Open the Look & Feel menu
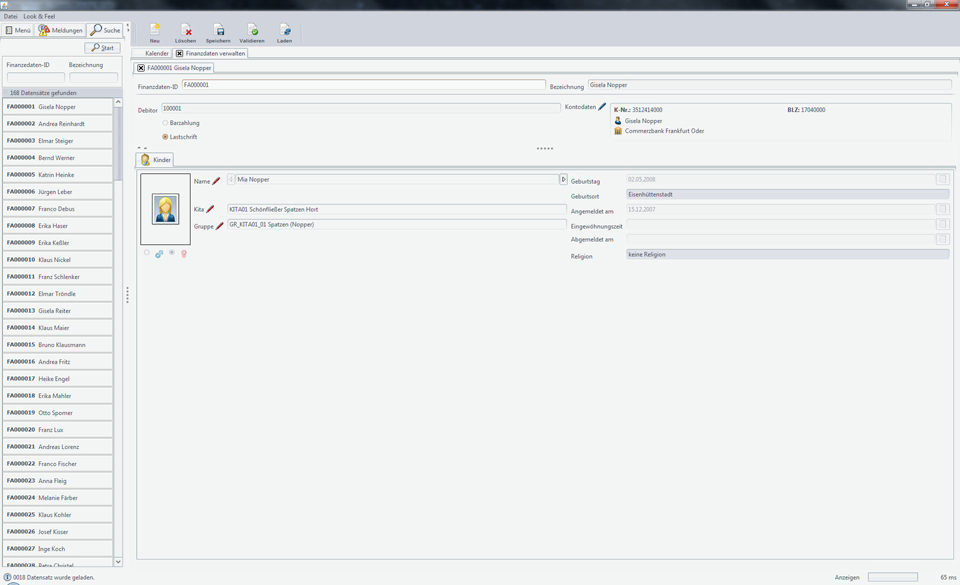960x585 pixels. 39,17
